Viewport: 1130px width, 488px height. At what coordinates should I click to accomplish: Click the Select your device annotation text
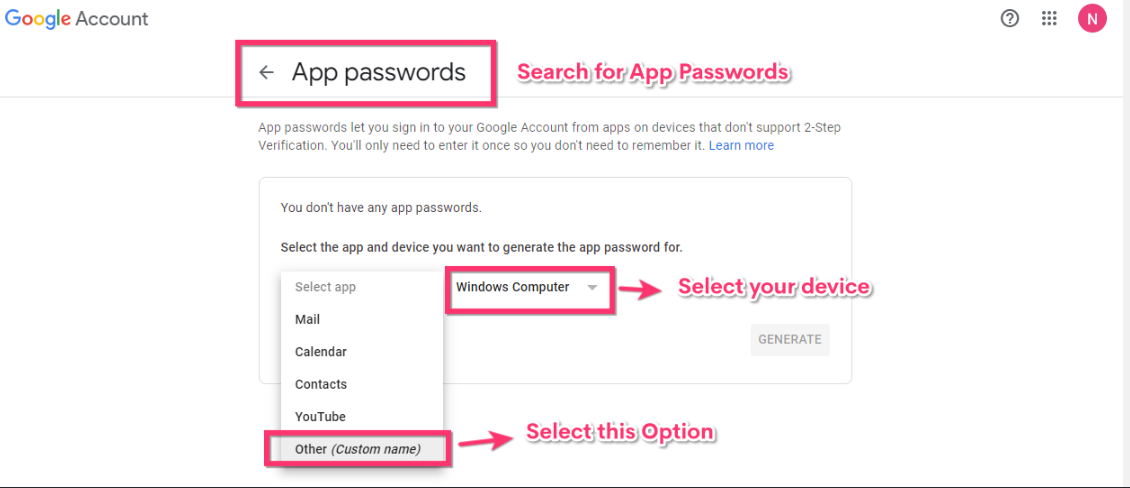click(774, 288)
